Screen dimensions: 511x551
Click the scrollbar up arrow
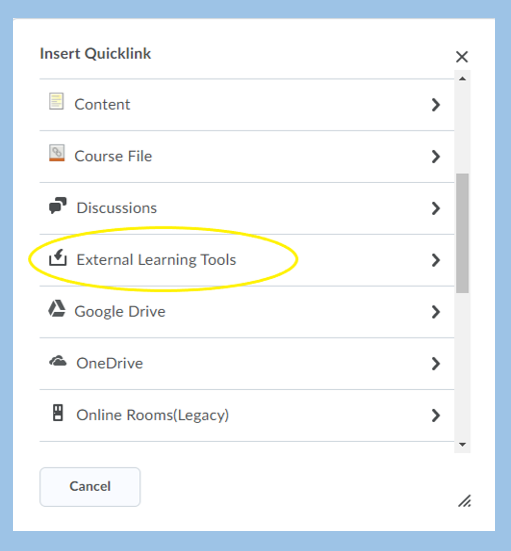[463, 79]
